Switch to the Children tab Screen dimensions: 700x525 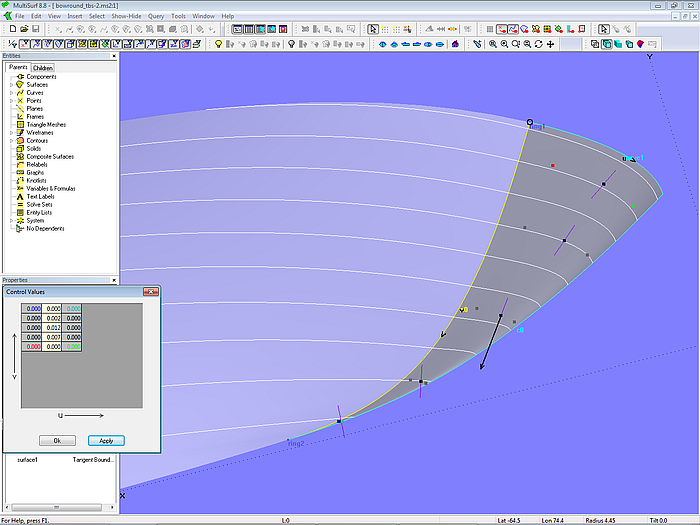43,68
